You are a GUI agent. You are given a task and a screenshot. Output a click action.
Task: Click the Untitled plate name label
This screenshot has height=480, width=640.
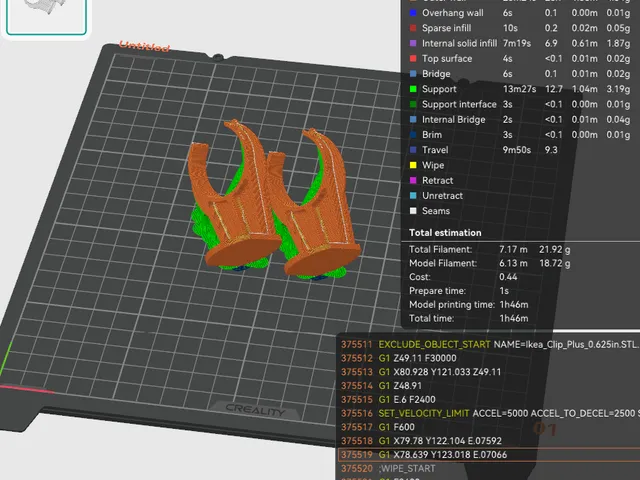144,46
